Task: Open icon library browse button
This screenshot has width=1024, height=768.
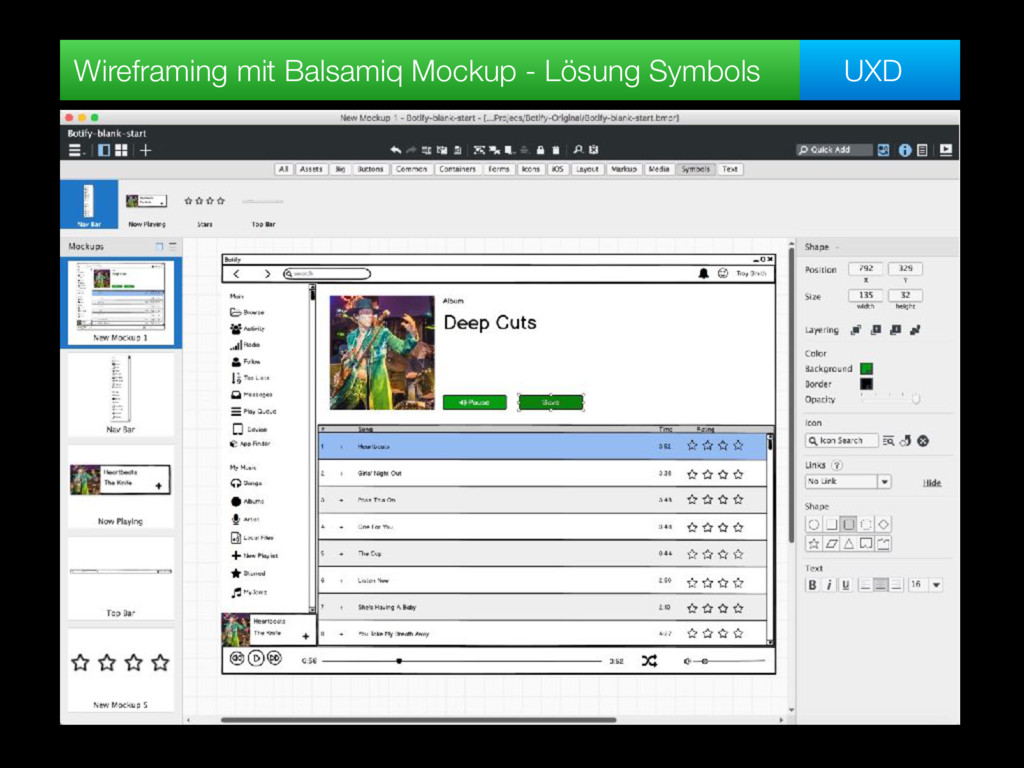Action: (888, 441)
